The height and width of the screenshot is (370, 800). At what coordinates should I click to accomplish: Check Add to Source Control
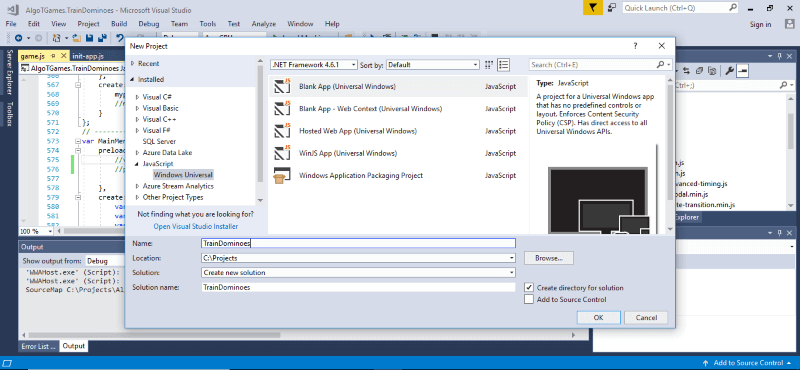pos(529,300)
